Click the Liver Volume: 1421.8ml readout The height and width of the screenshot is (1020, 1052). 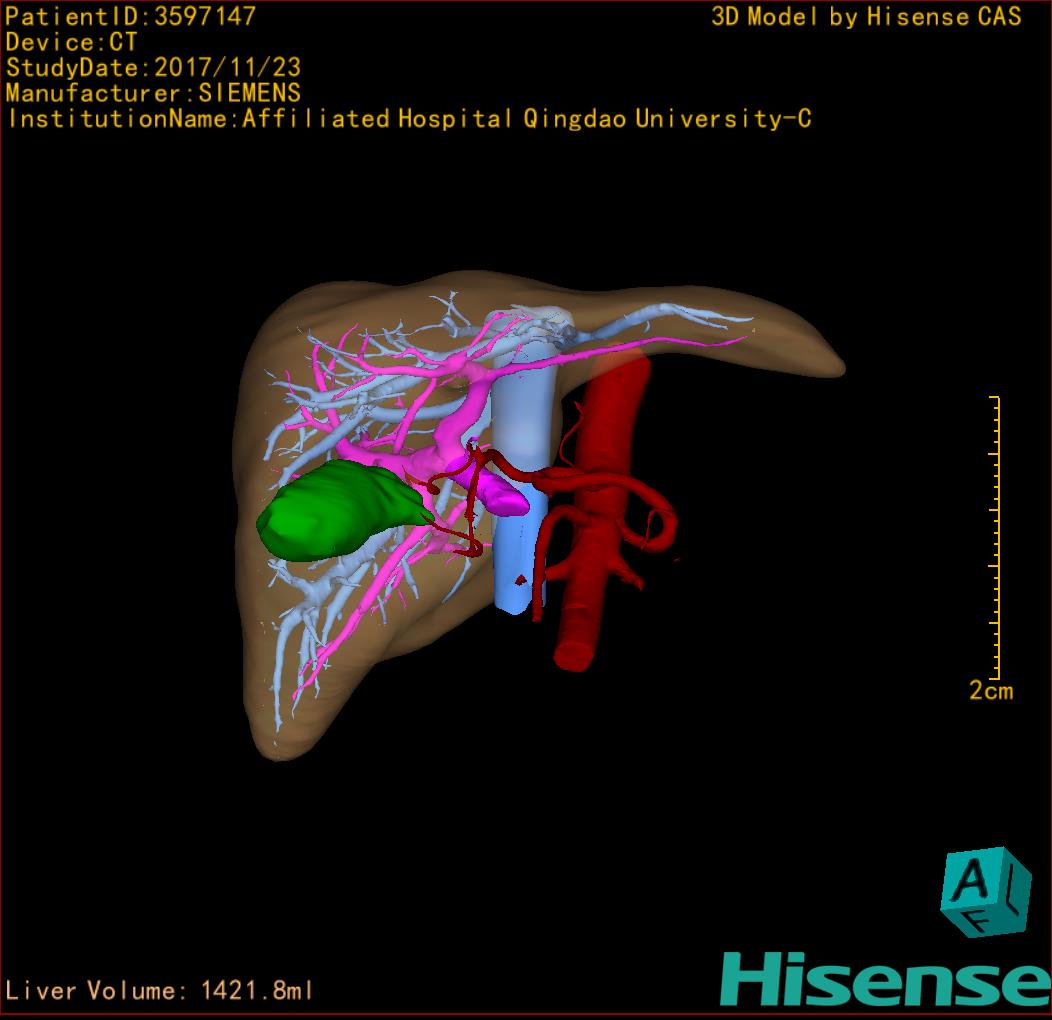coord(159,990)
